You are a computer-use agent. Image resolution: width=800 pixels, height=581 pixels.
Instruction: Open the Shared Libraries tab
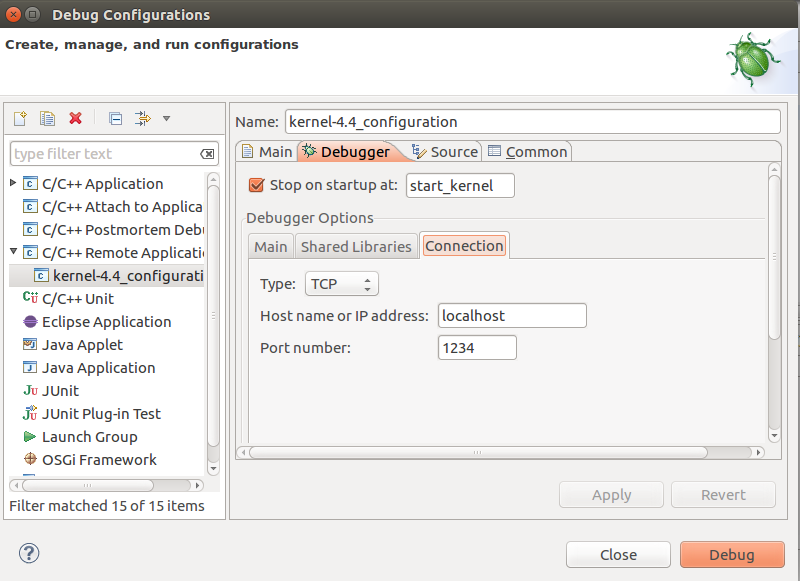(x=356, y=246)
